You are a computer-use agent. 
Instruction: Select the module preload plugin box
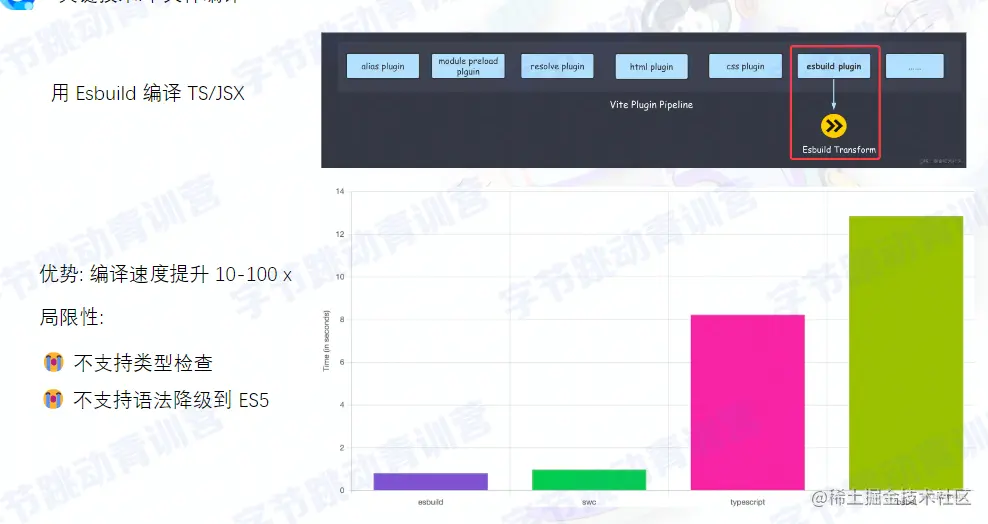(468, 66)
